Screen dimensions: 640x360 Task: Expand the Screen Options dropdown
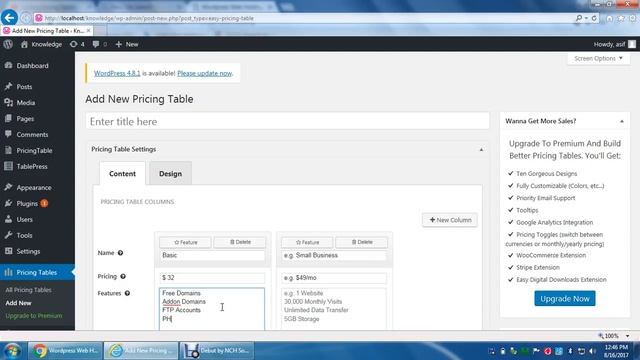point(598,58)
